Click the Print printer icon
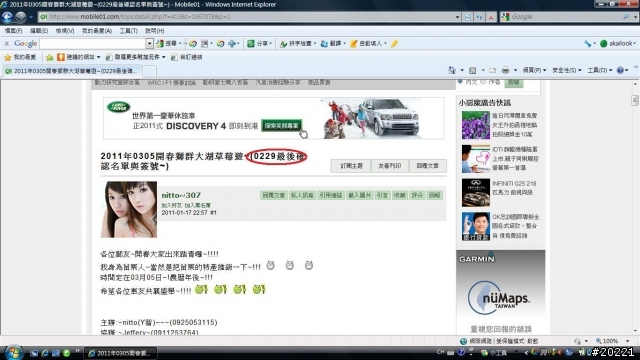The image size is (640, 360). (505, 70)
